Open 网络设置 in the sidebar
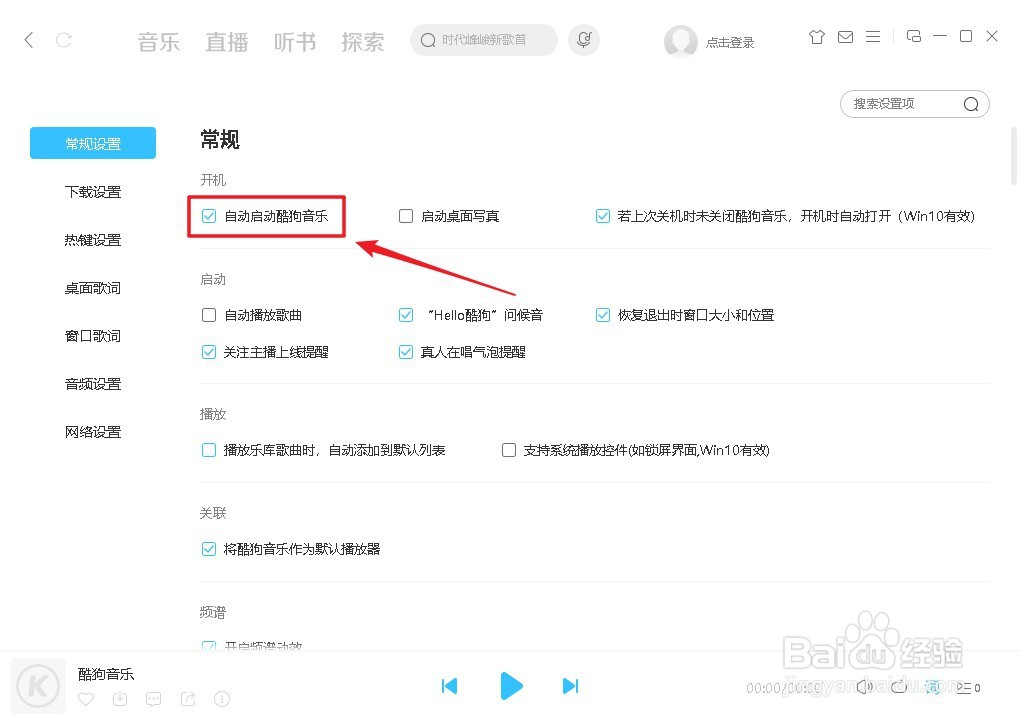 tap(93, 433)
